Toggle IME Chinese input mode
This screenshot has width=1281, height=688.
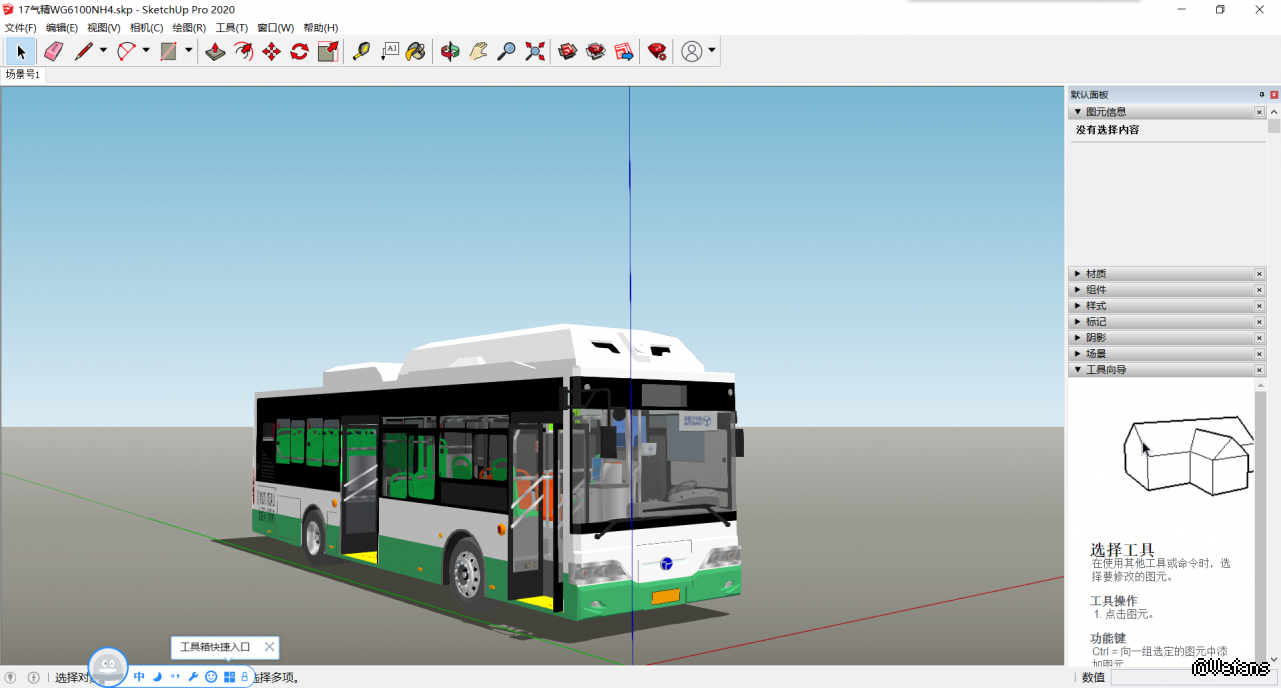coord(139,677)
